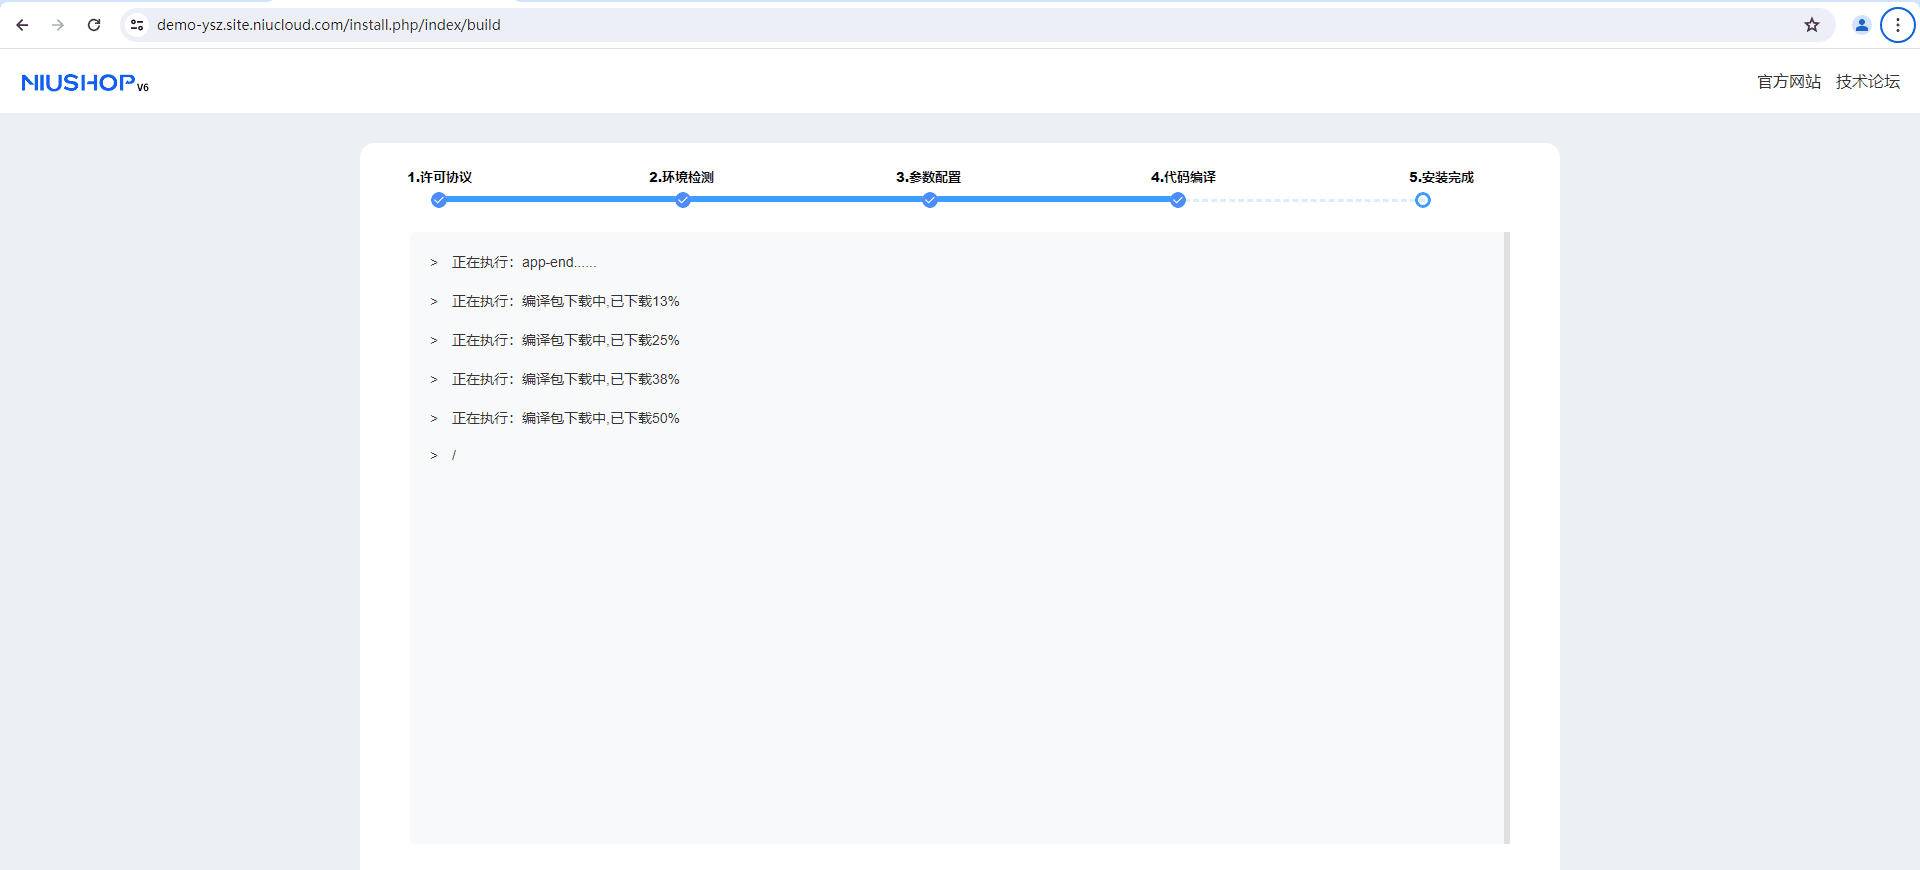This screenshot has width=1920, height=870.
Task: Open Chrome's three-dot menu
Action: coord(1897,25)
